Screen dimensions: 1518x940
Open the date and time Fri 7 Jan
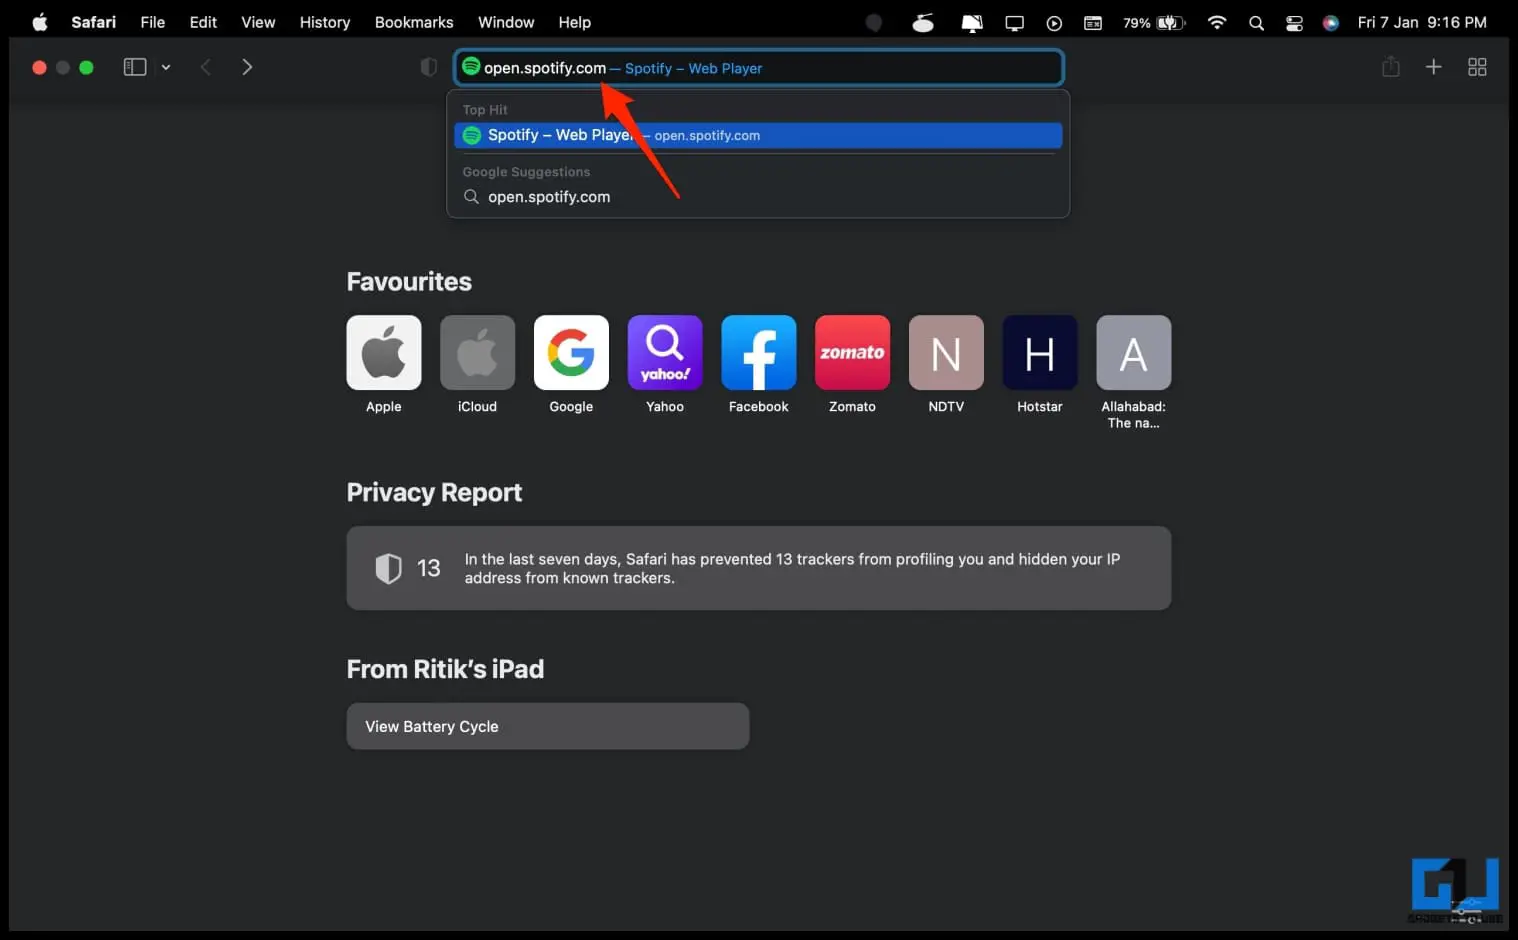coord(1422,22)
